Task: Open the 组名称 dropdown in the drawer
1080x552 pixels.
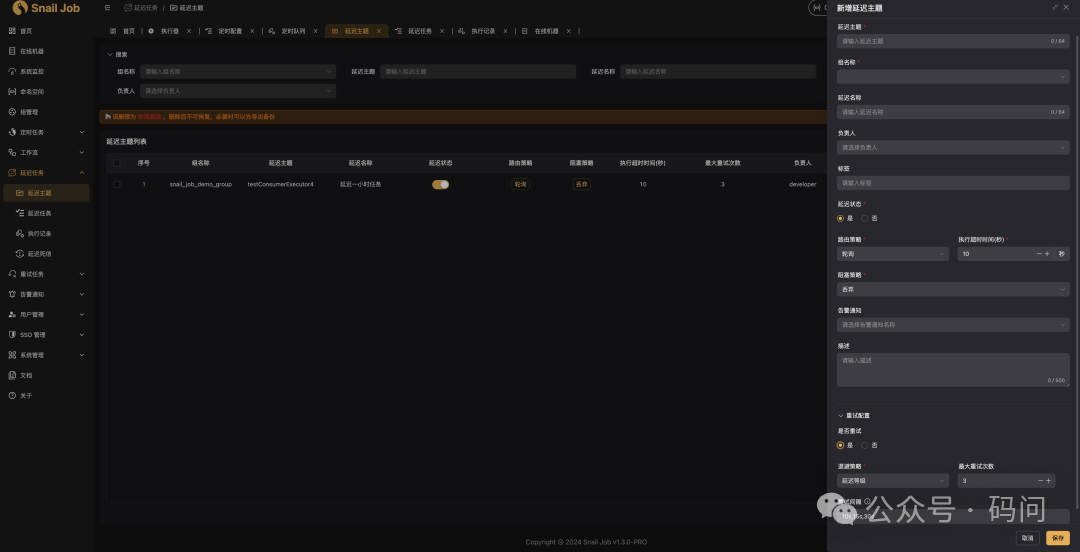Action: point(953,76)
